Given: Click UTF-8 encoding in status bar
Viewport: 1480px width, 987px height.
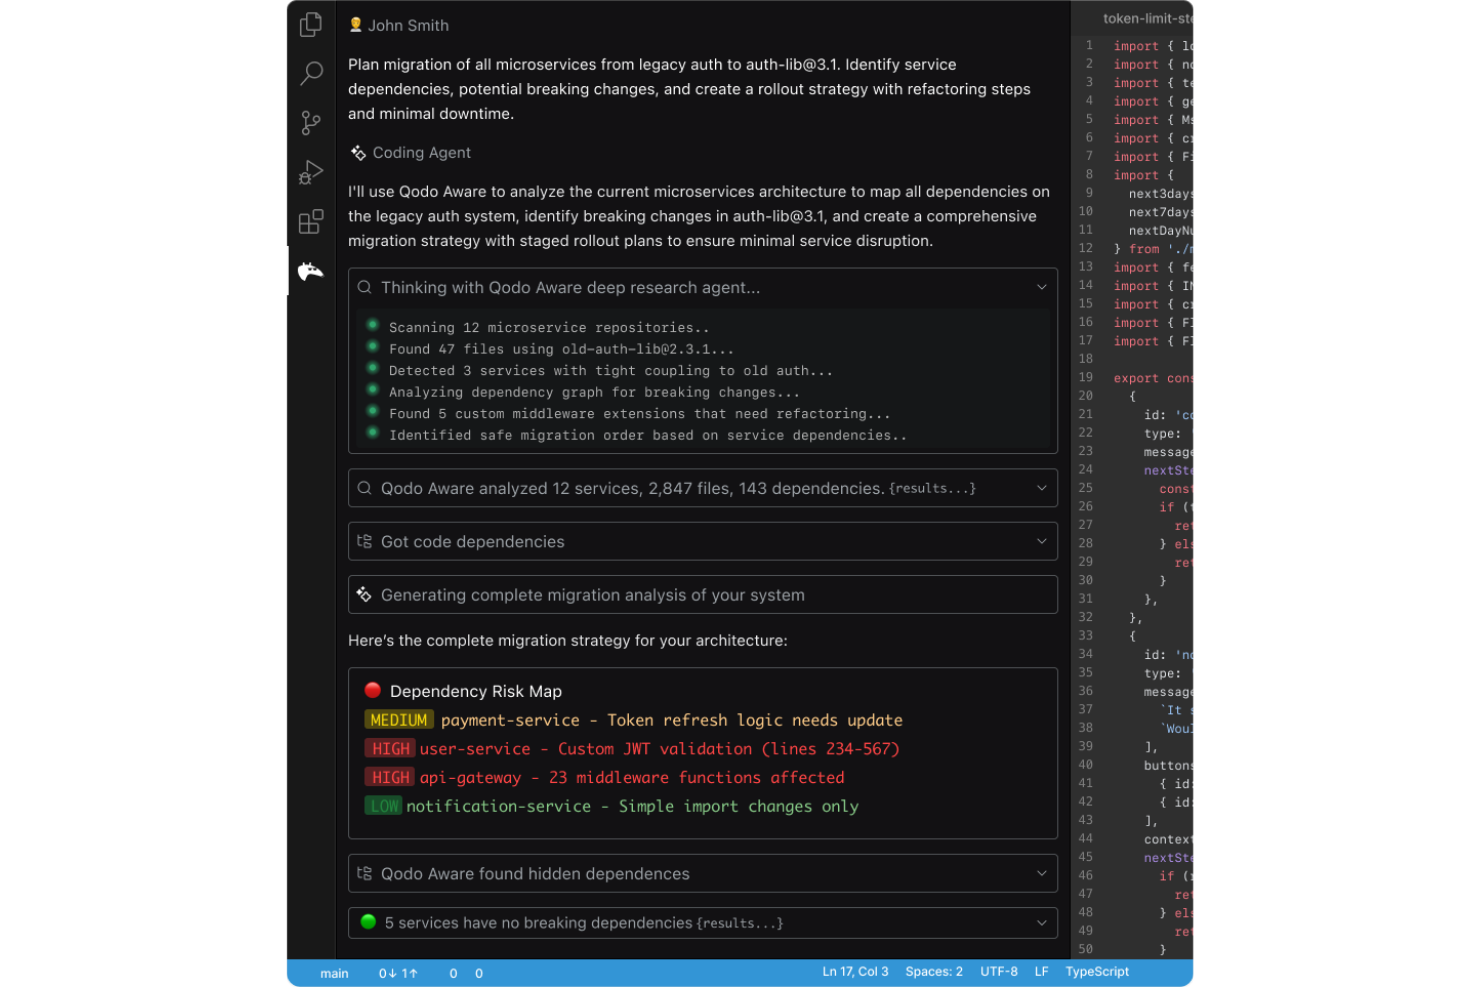Looking at the screenshot, I should click(x=999, y=972).
